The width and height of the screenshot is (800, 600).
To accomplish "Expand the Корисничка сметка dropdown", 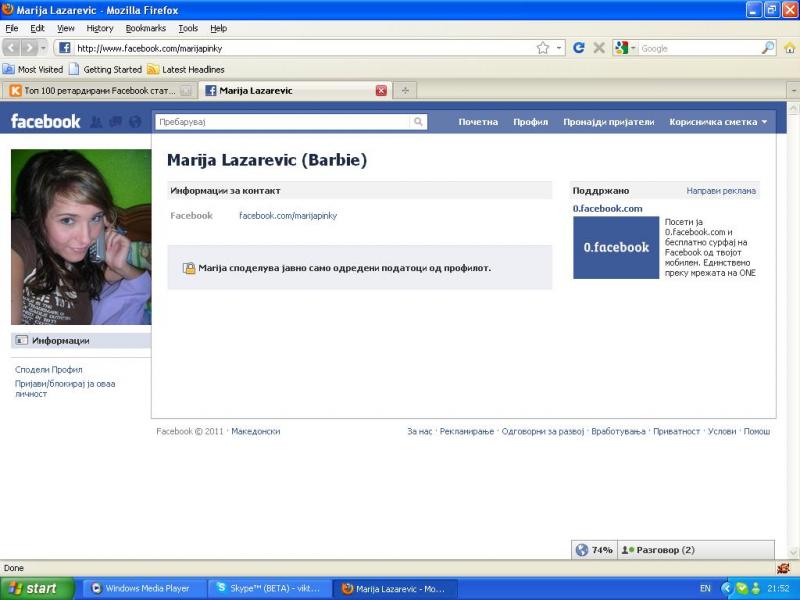I will point(718,122).
